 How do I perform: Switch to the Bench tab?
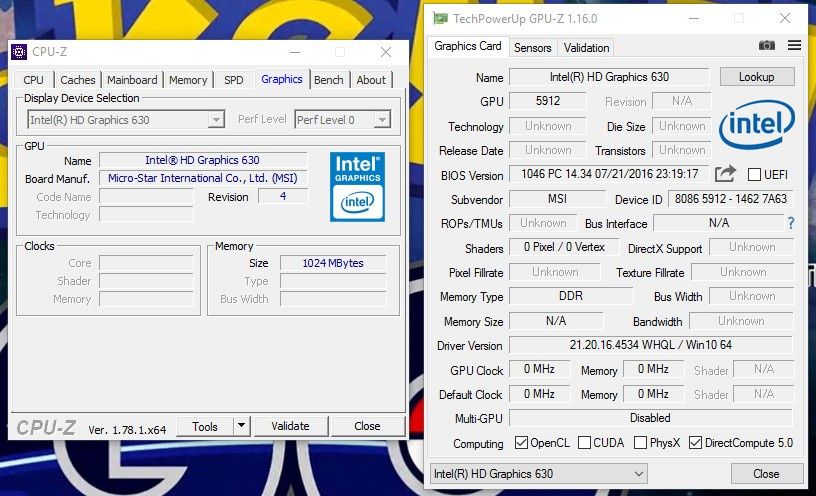329,80
